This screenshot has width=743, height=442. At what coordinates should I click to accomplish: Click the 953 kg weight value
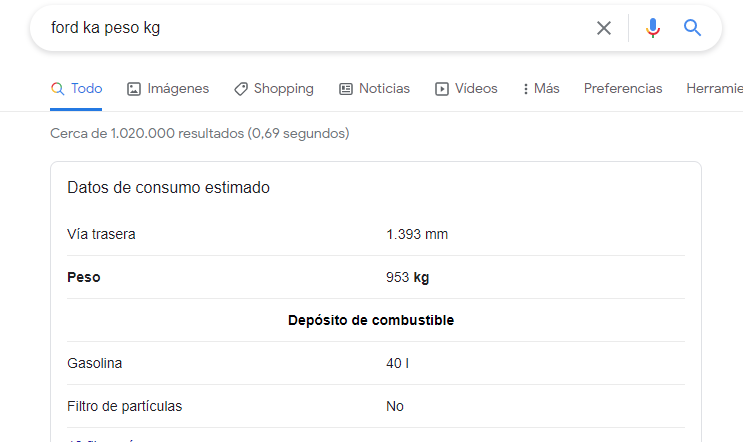408,277
